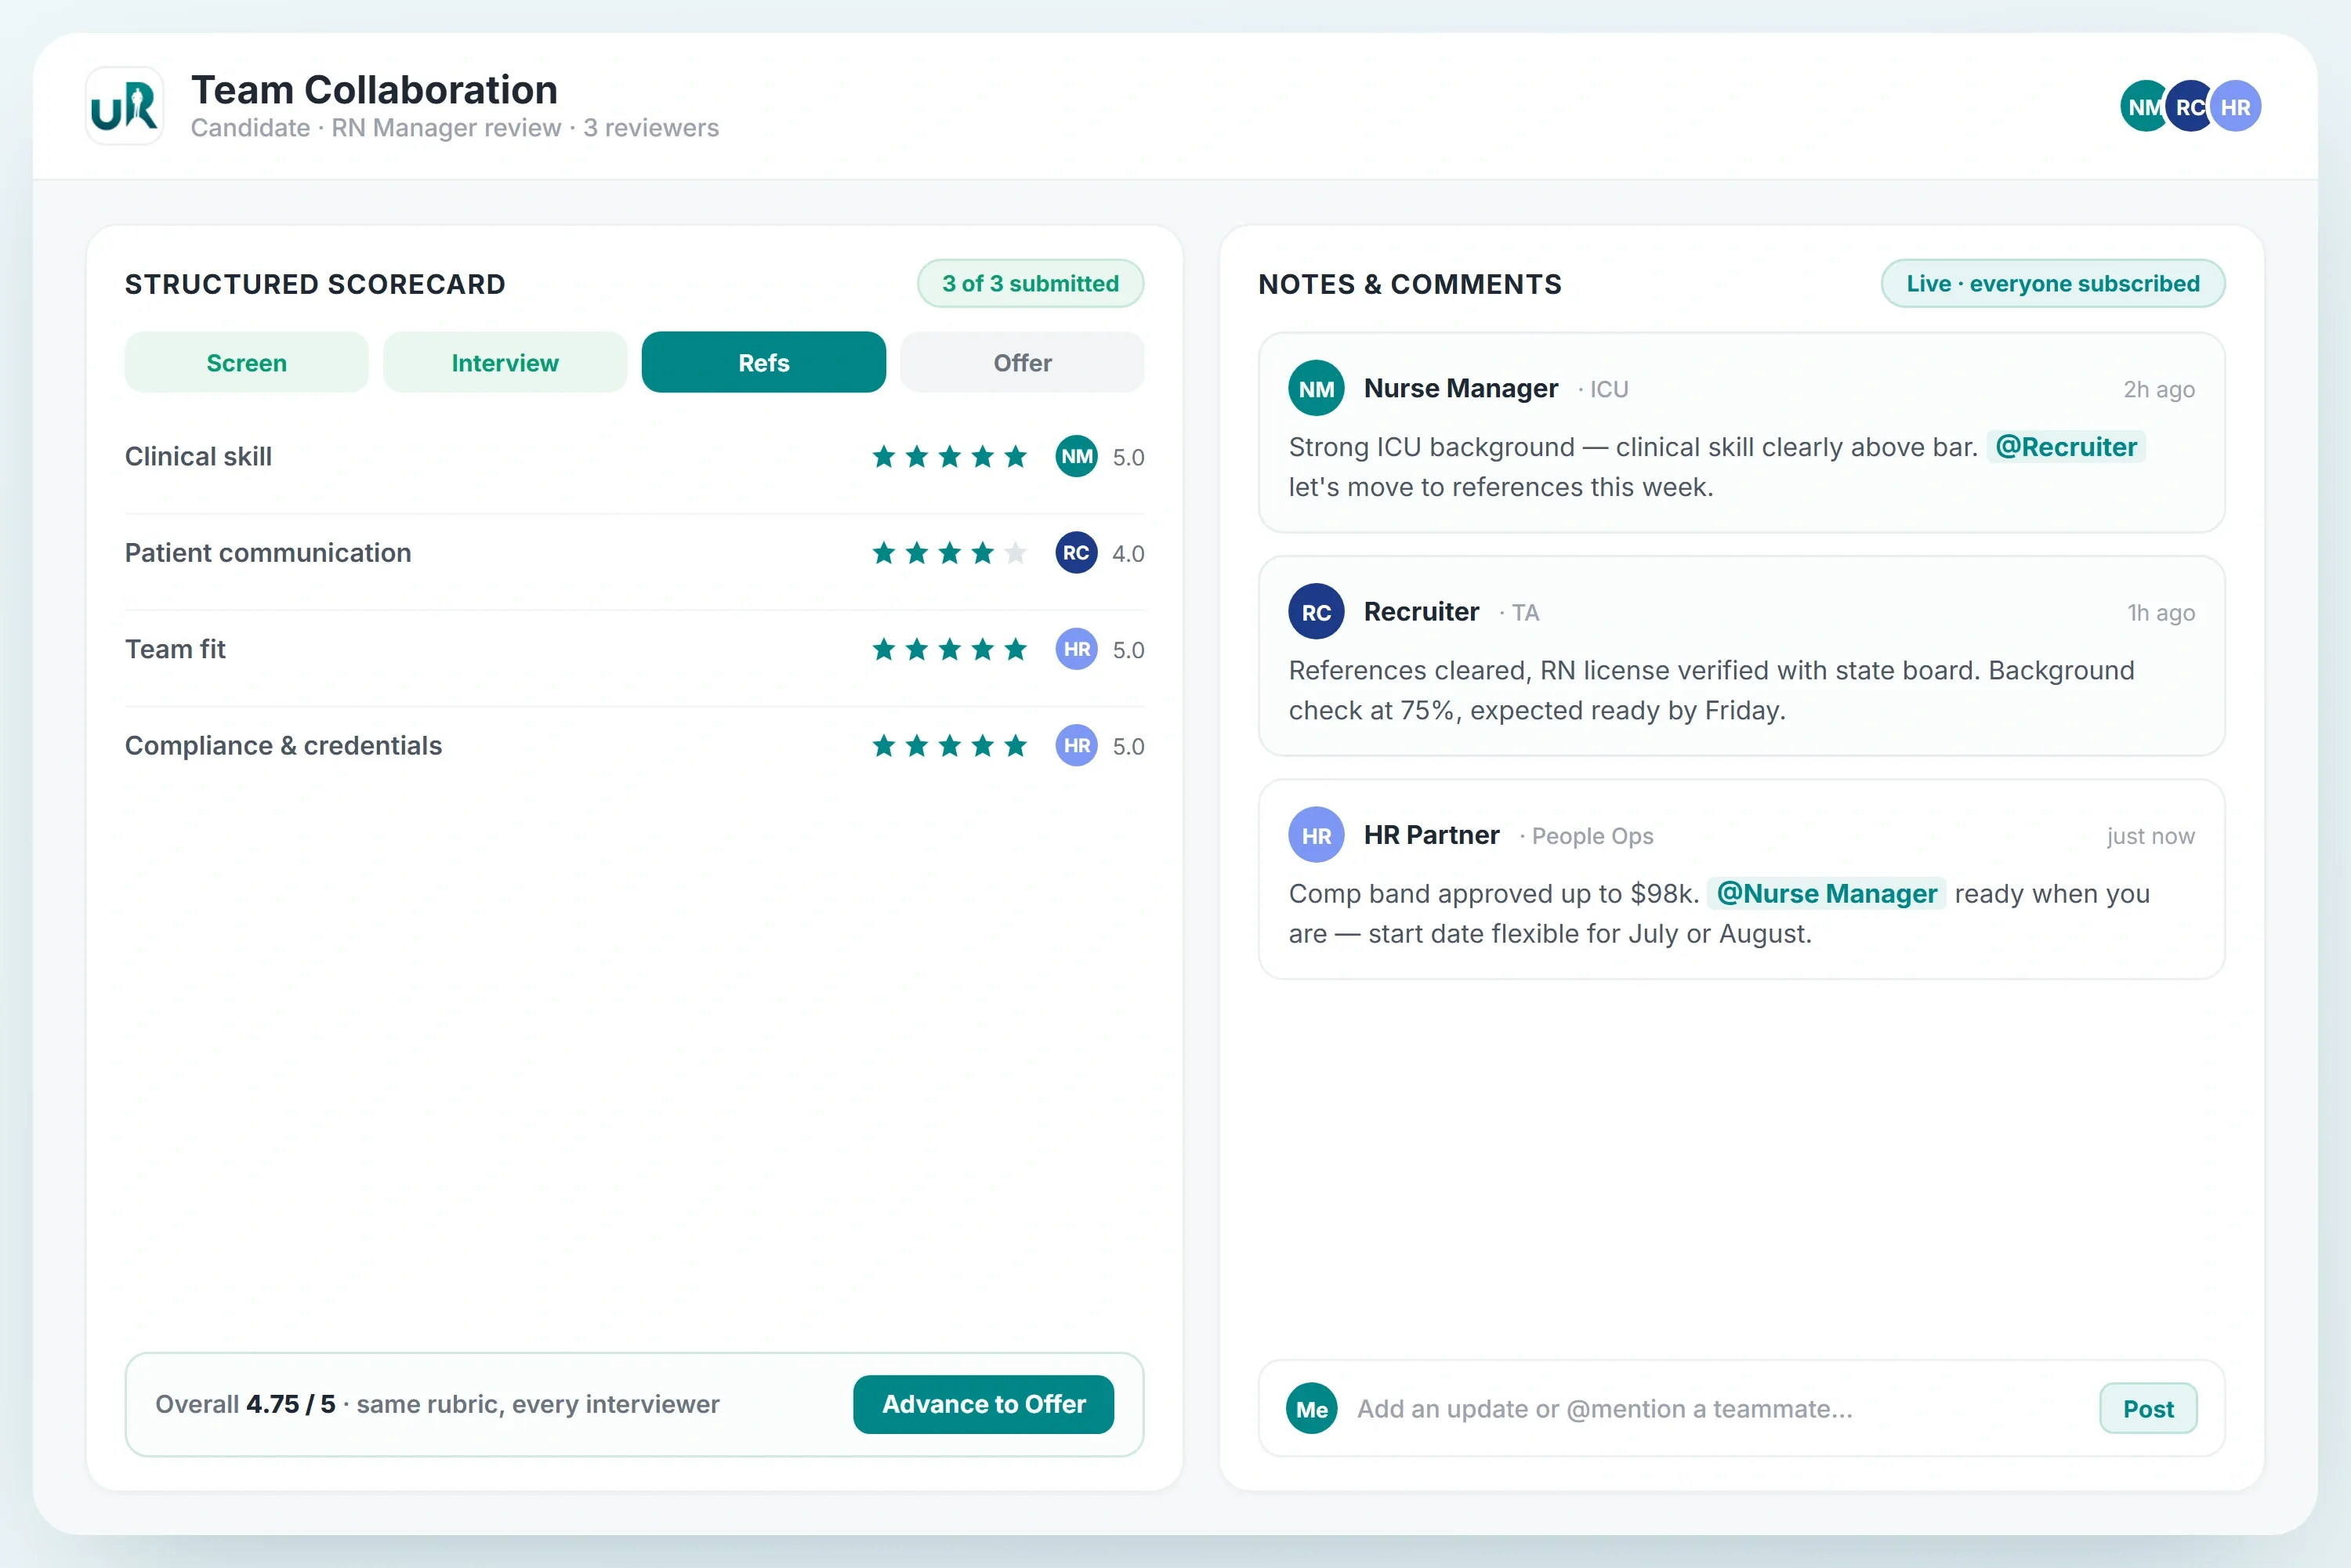The width and height of the screenshot is (2351, 1568).
Task: Open NM avatar in header reviewer stack
Action: click(2144, 106)
